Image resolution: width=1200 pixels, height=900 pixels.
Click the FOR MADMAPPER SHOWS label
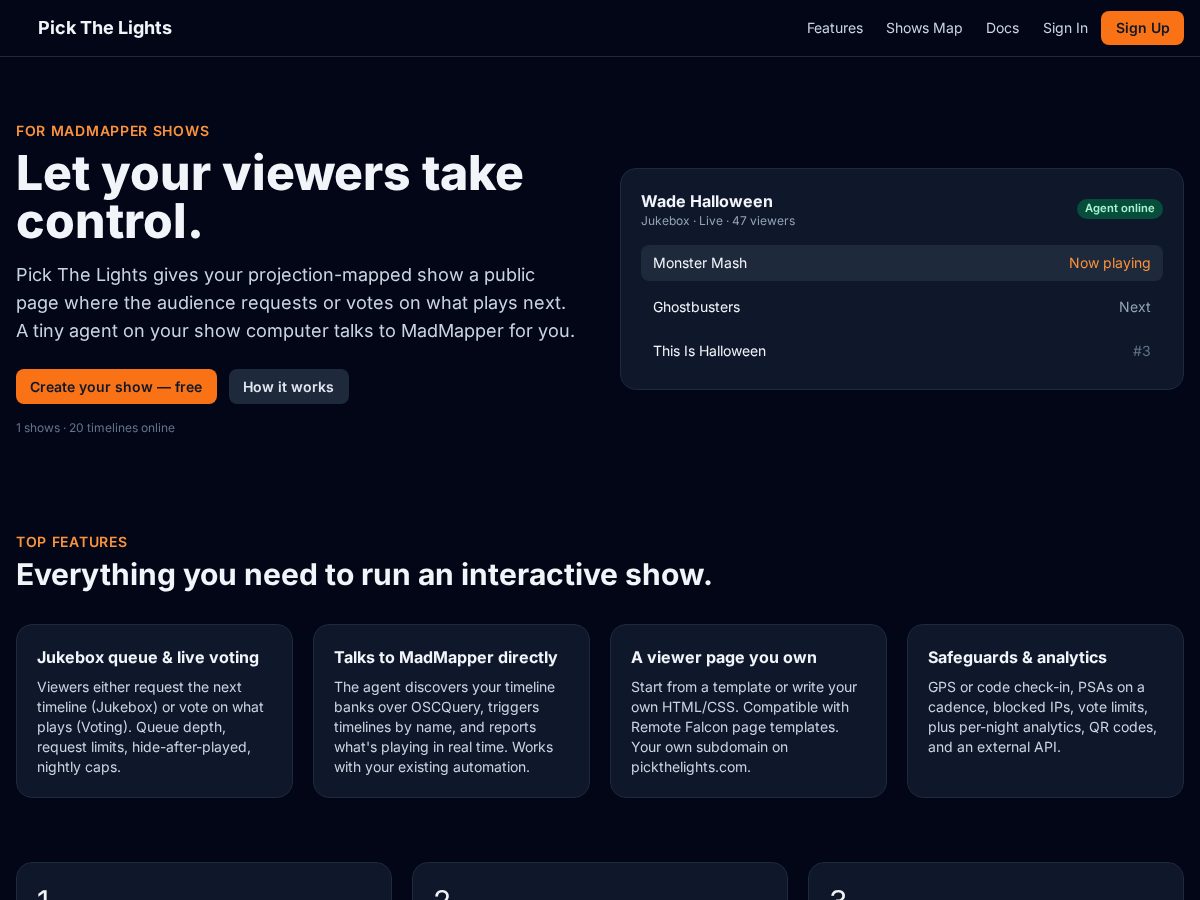tap(113, 131)
